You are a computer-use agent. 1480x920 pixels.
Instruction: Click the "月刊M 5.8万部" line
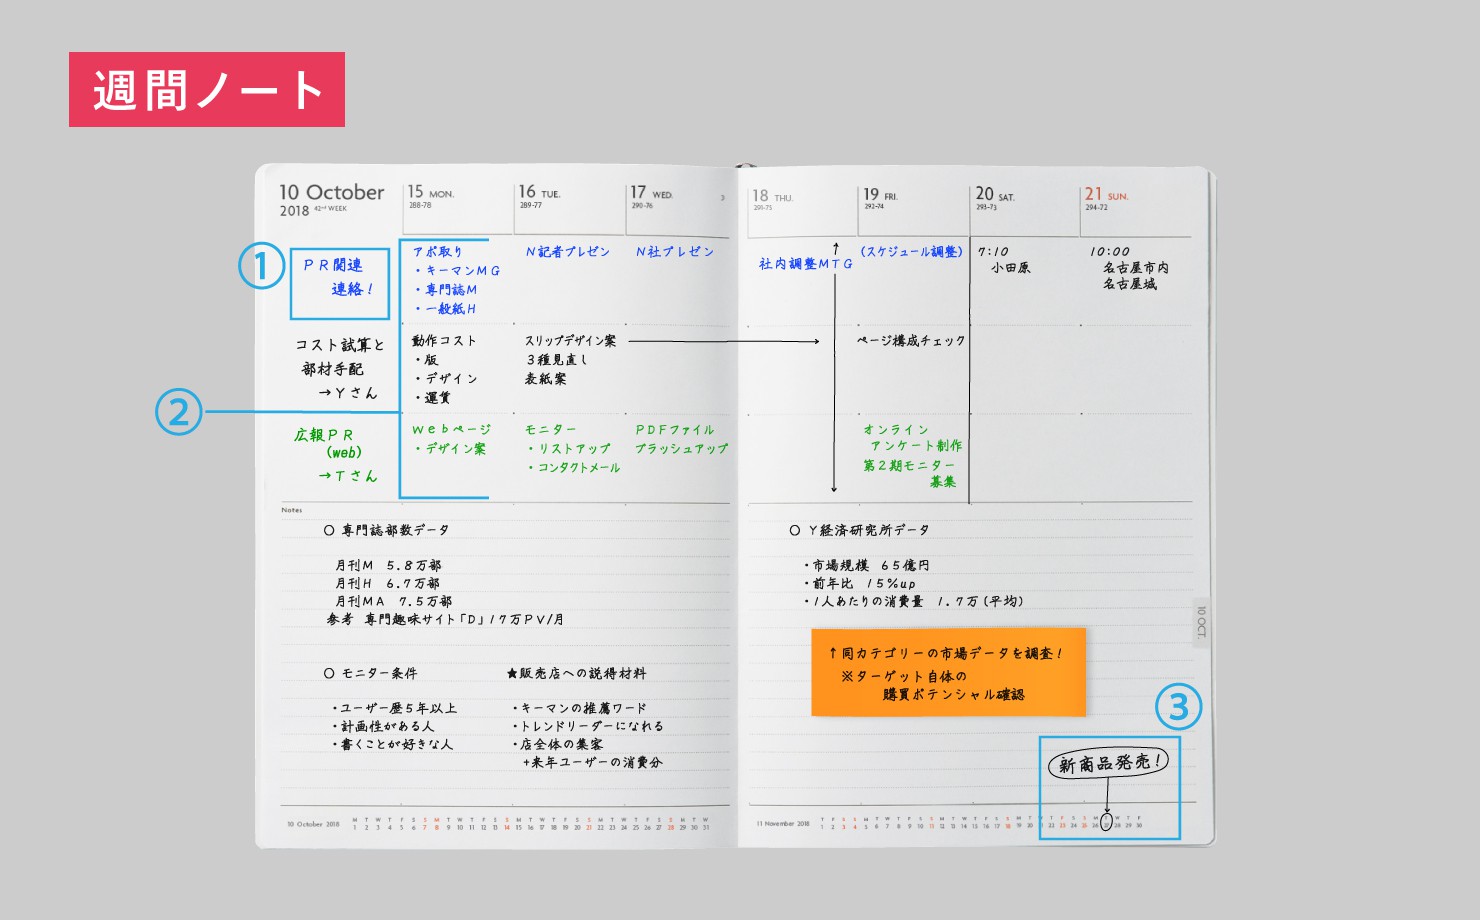click(x=388, y=566)
